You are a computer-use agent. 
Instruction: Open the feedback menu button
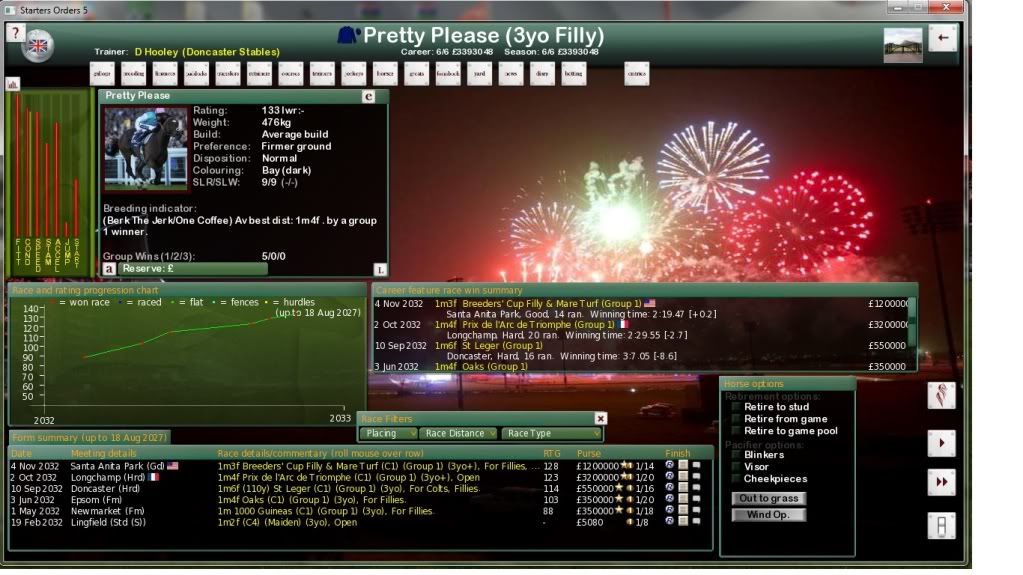(448, 74)
